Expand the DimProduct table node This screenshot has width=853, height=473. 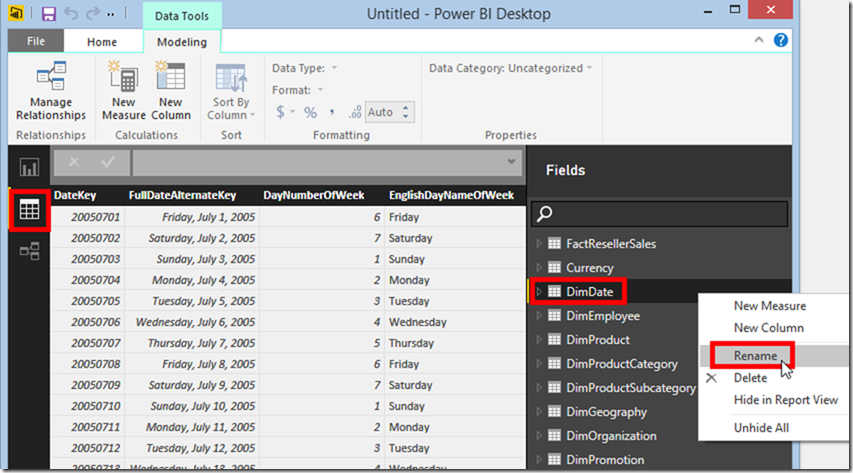point(539,340)
